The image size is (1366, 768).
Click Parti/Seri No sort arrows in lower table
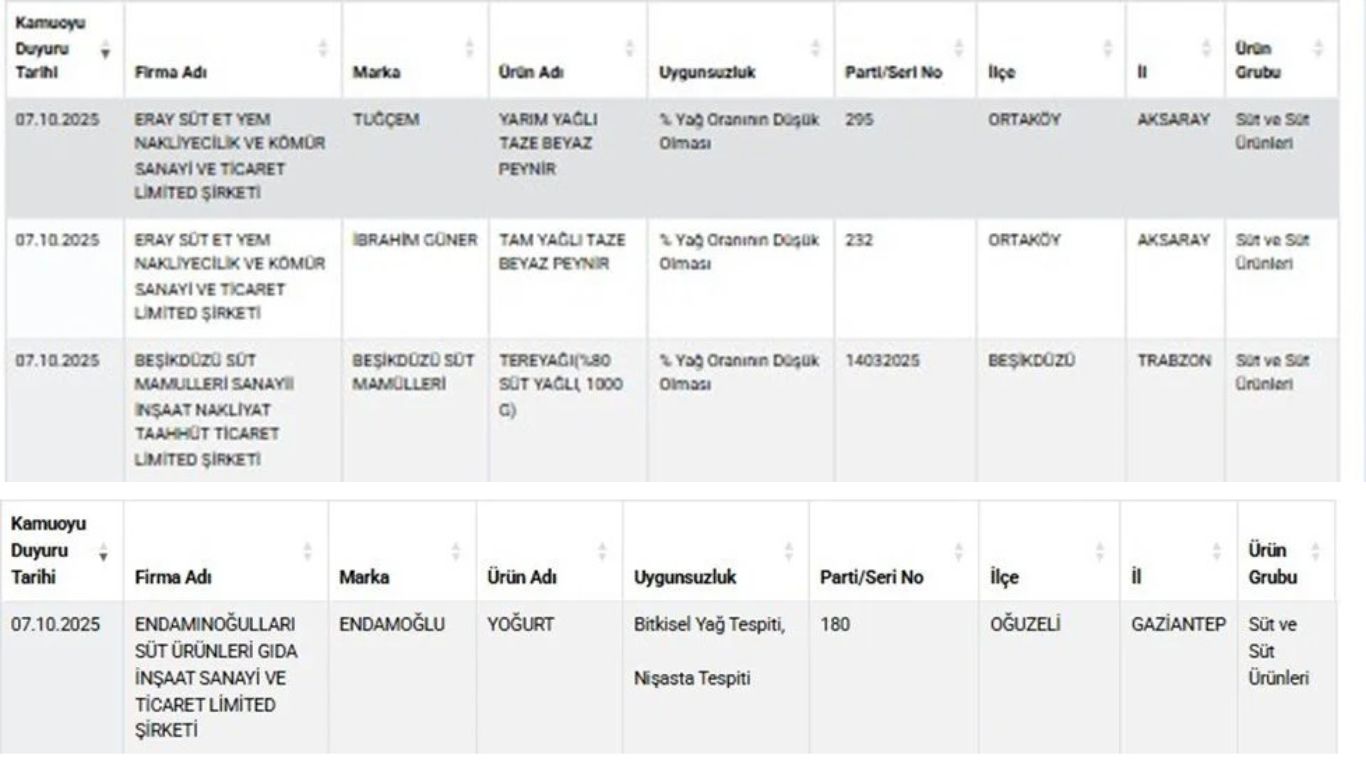[959, 551]
